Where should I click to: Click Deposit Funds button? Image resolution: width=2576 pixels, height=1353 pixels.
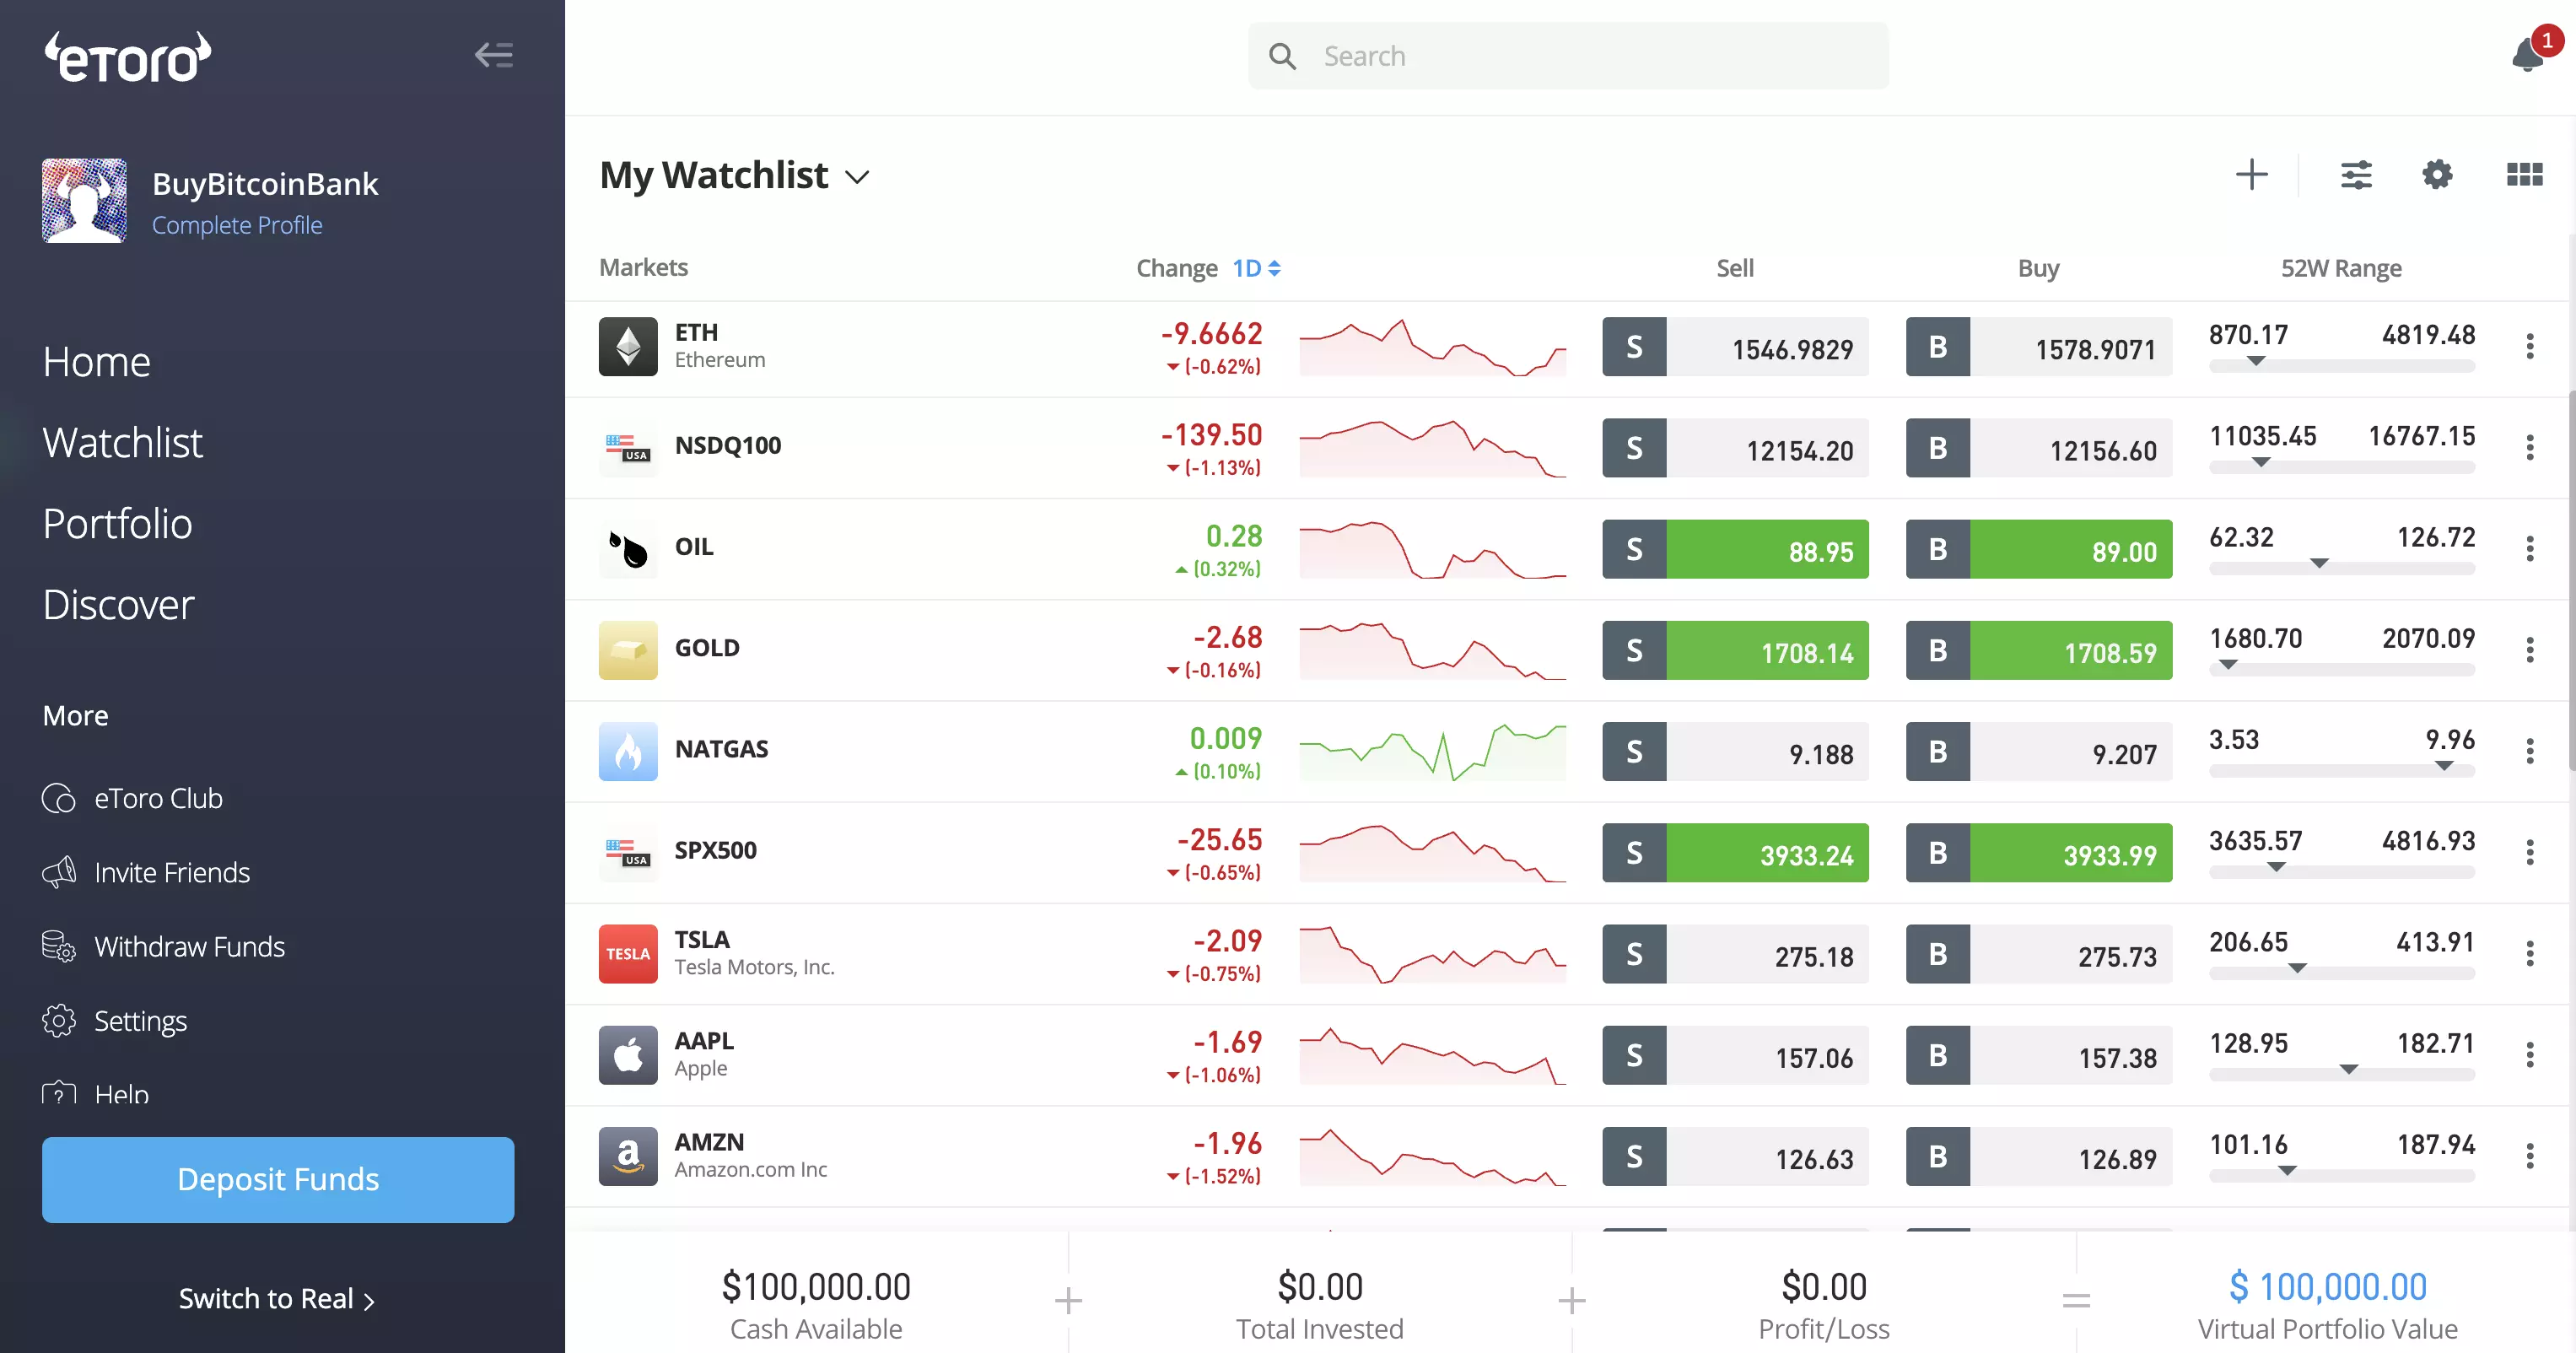pos(278,1180)
